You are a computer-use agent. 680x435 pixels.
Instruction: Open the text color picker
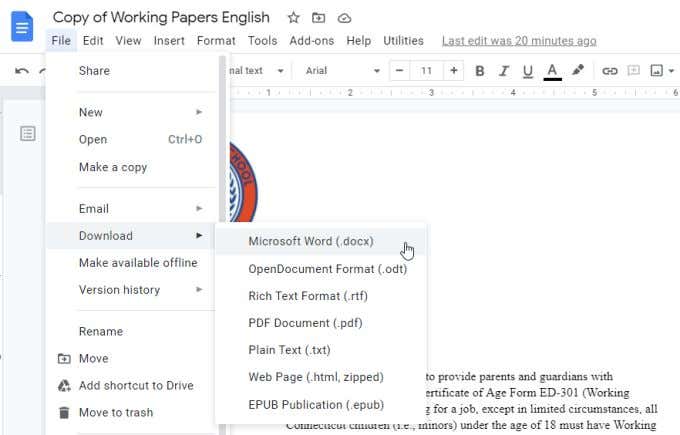tap(552, 72)
